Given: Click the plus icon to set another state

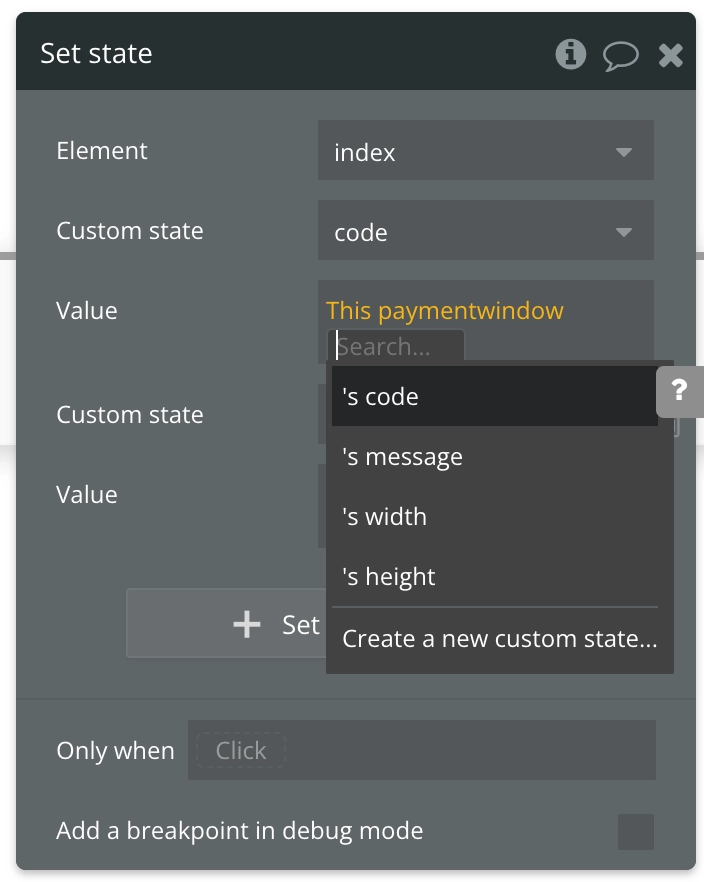Looking at the screenshot, I should (246, 625).
